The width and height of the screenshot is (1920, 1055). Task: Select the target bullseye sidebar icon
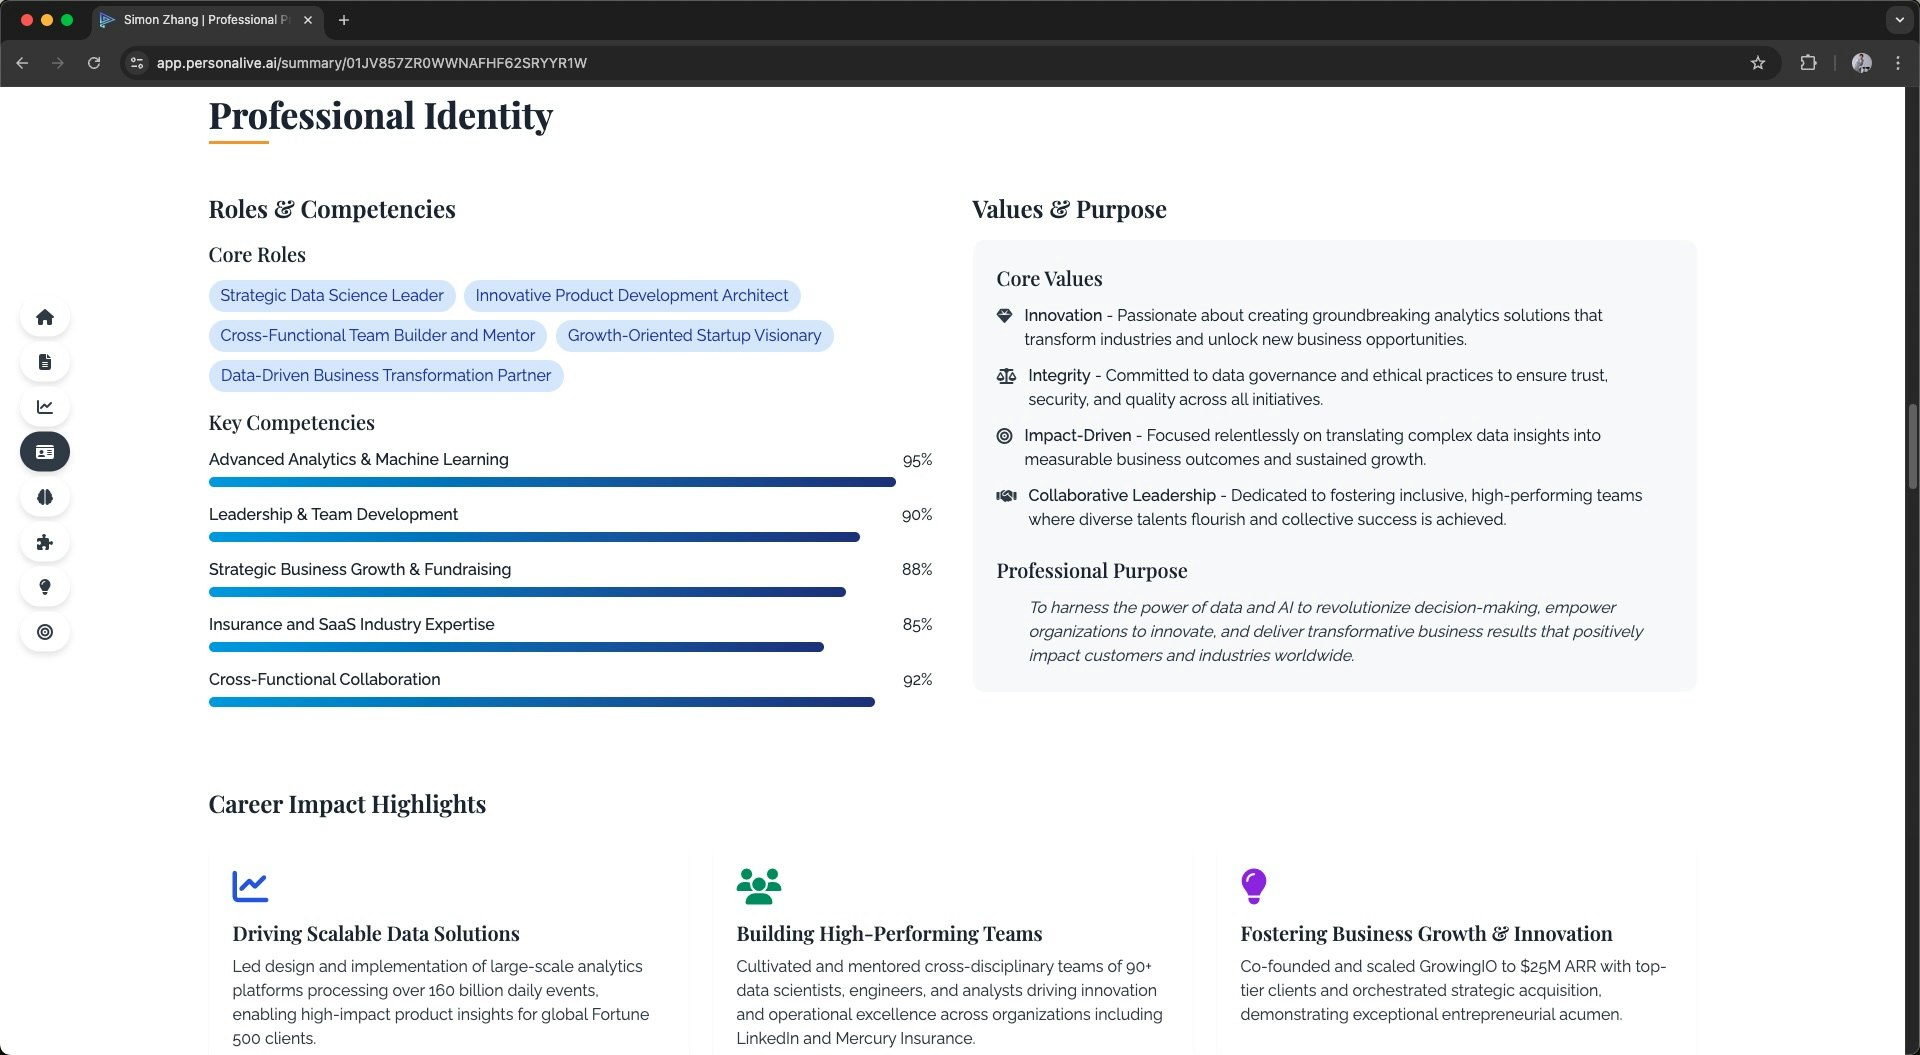point(45,632)
